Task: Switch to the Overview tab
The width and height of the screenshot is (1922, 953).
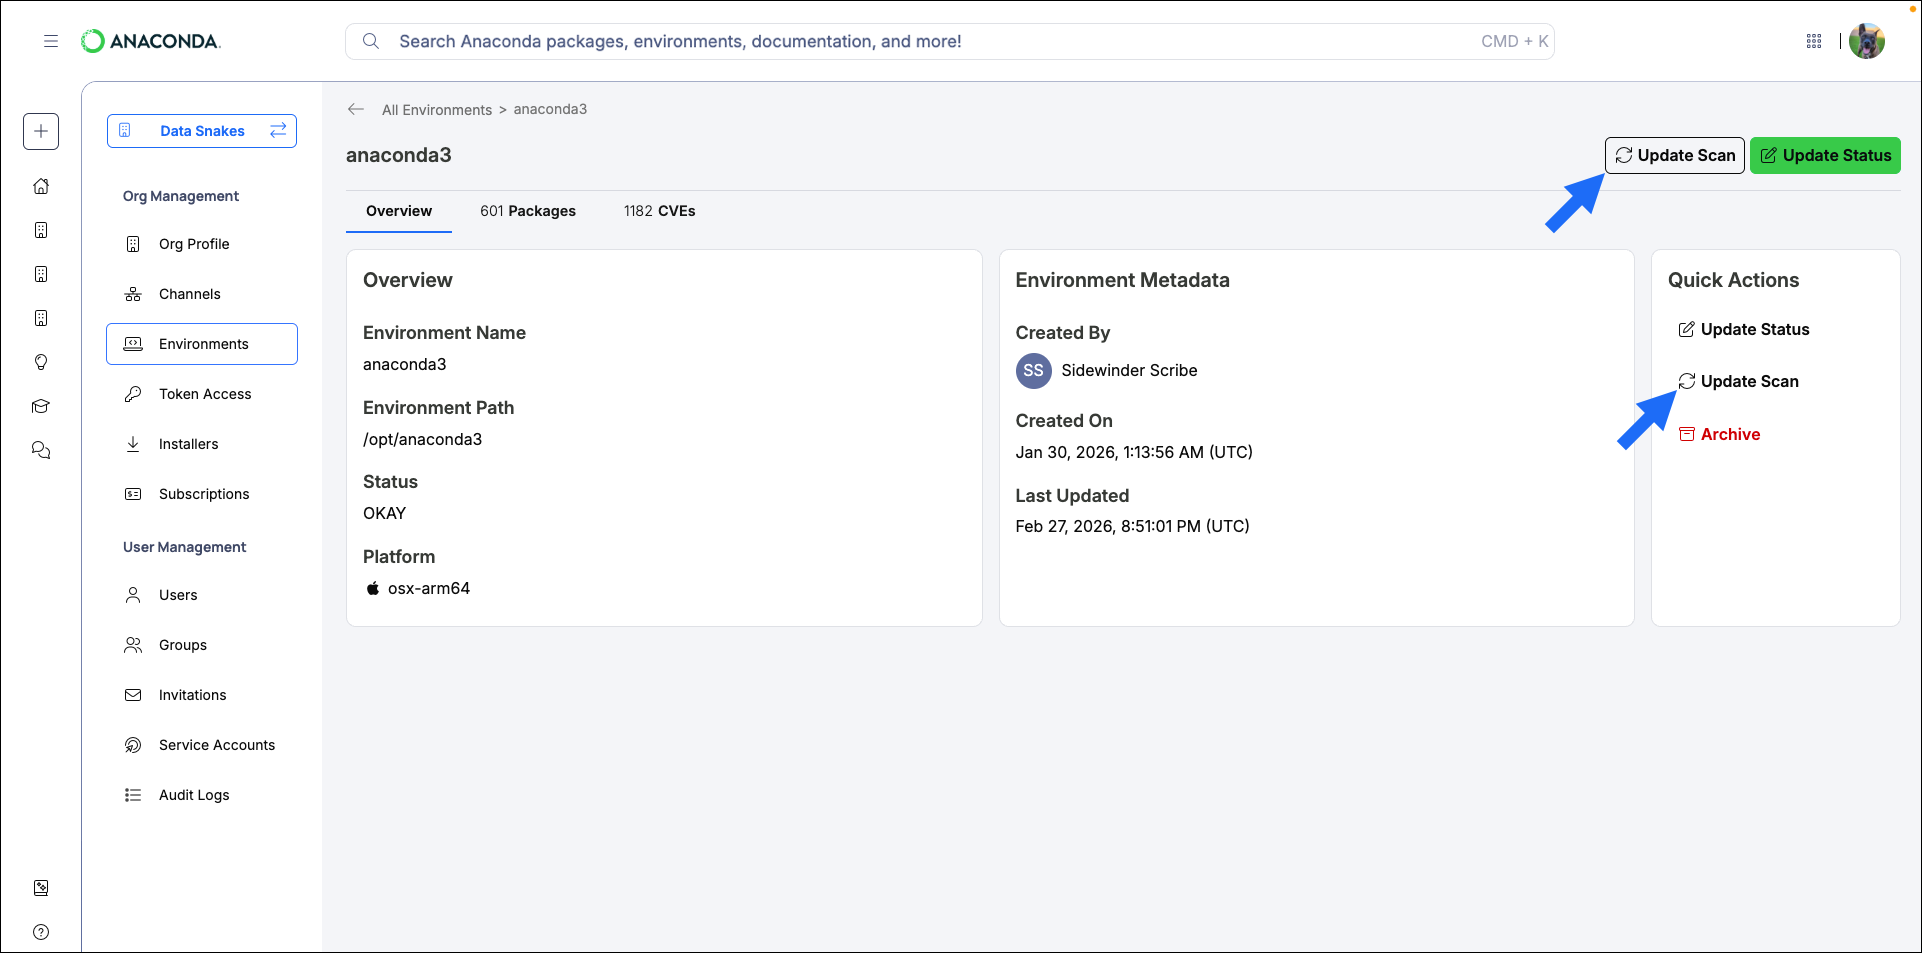Action: (x=399, y=211)
